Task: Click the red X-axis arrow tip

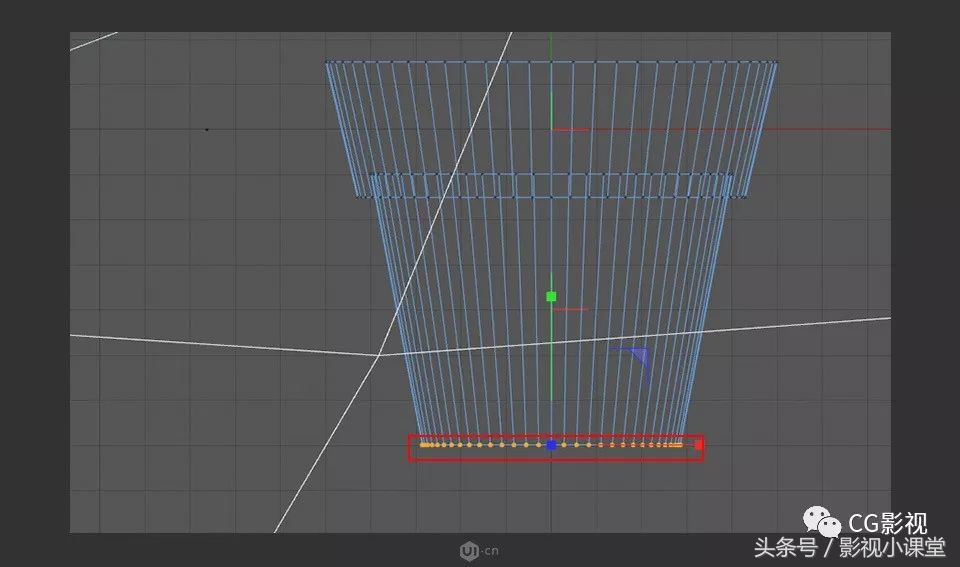Action: [x=697, y=445]
